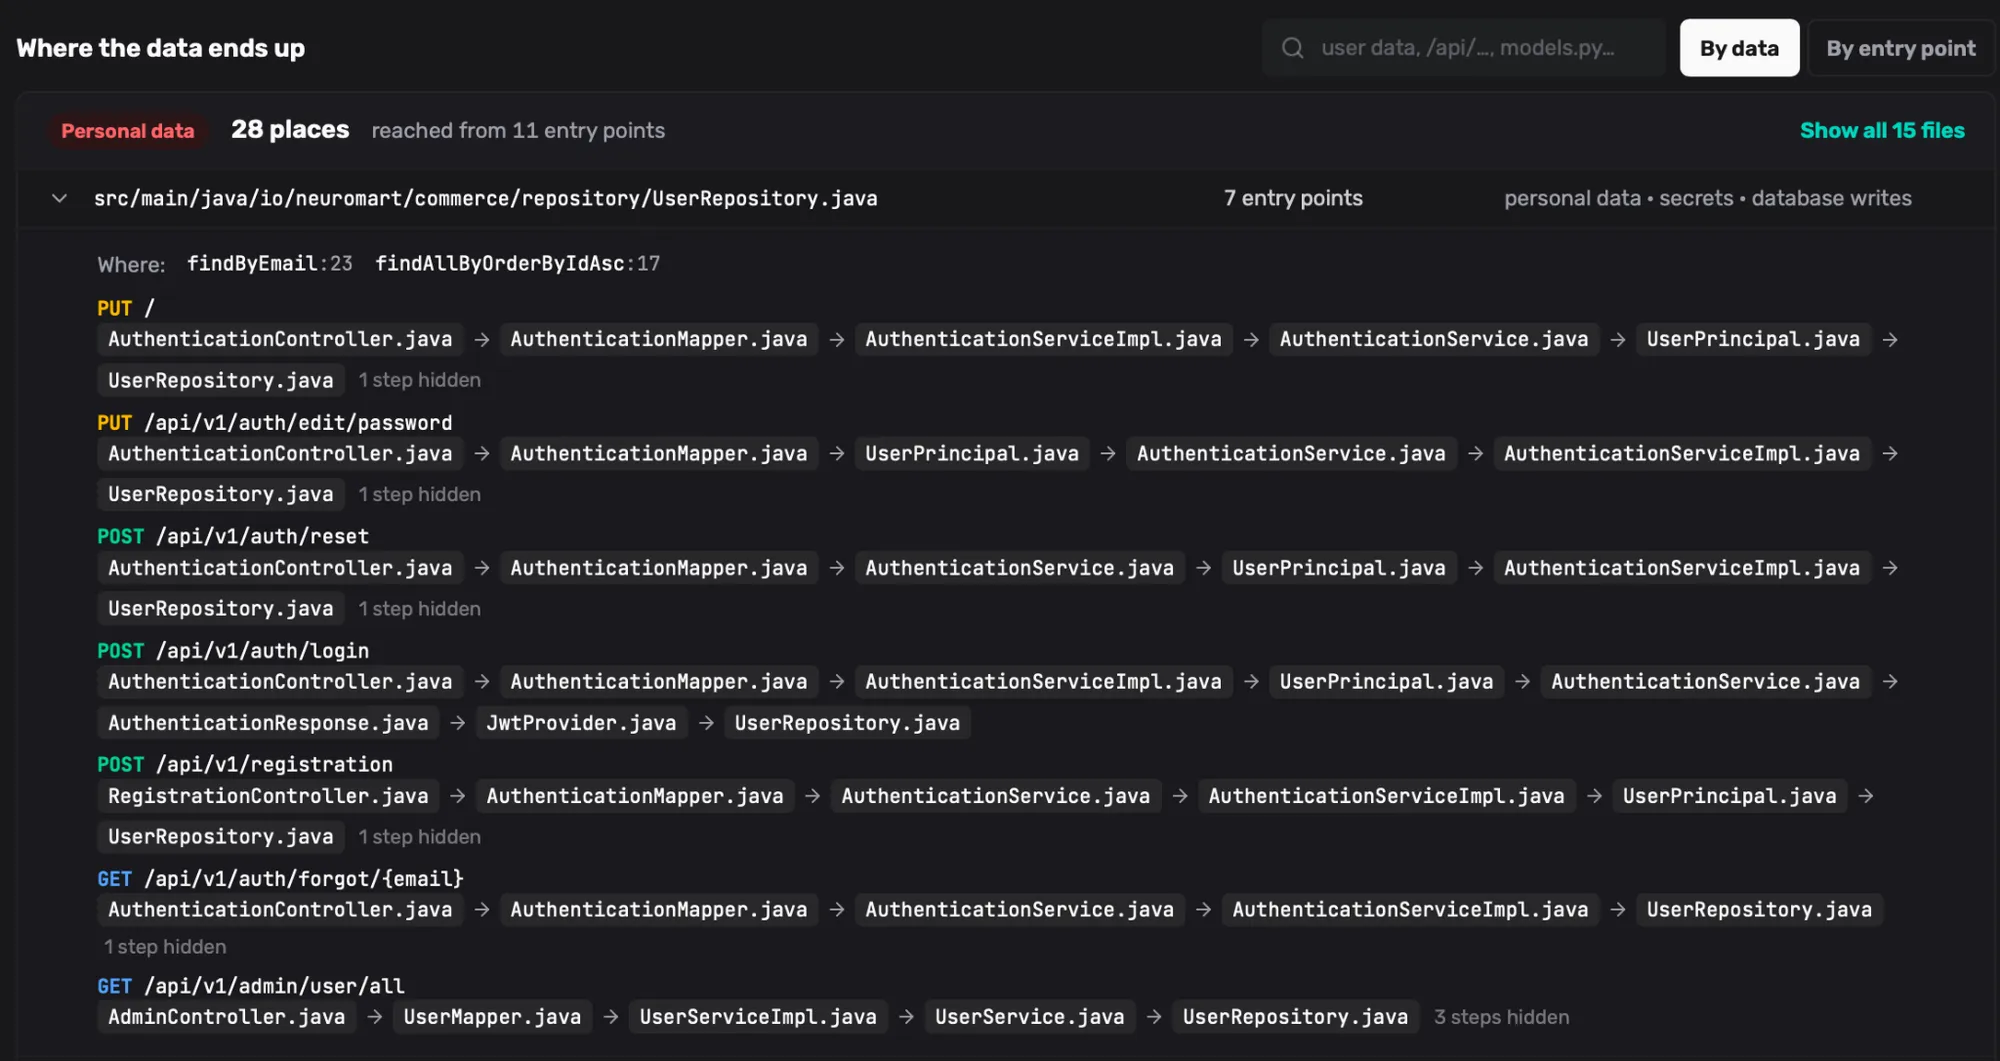
Task: Reveal hidden step under GET forgot email route
Action: point(165,946)
